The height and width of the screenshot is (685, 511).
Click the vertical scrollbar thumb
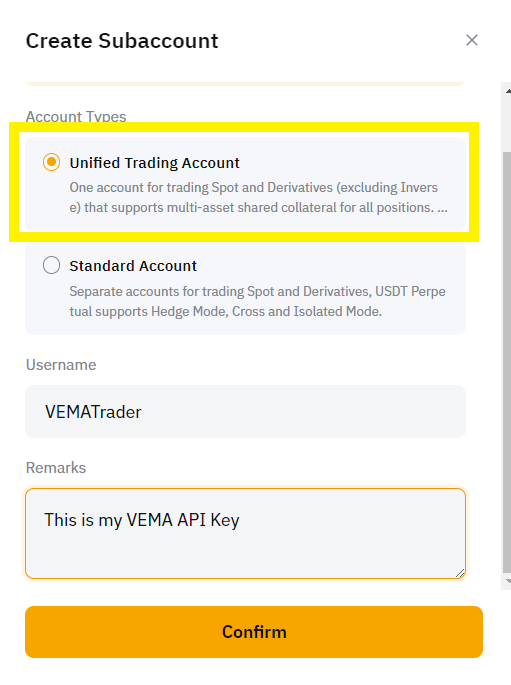point(507,362)
